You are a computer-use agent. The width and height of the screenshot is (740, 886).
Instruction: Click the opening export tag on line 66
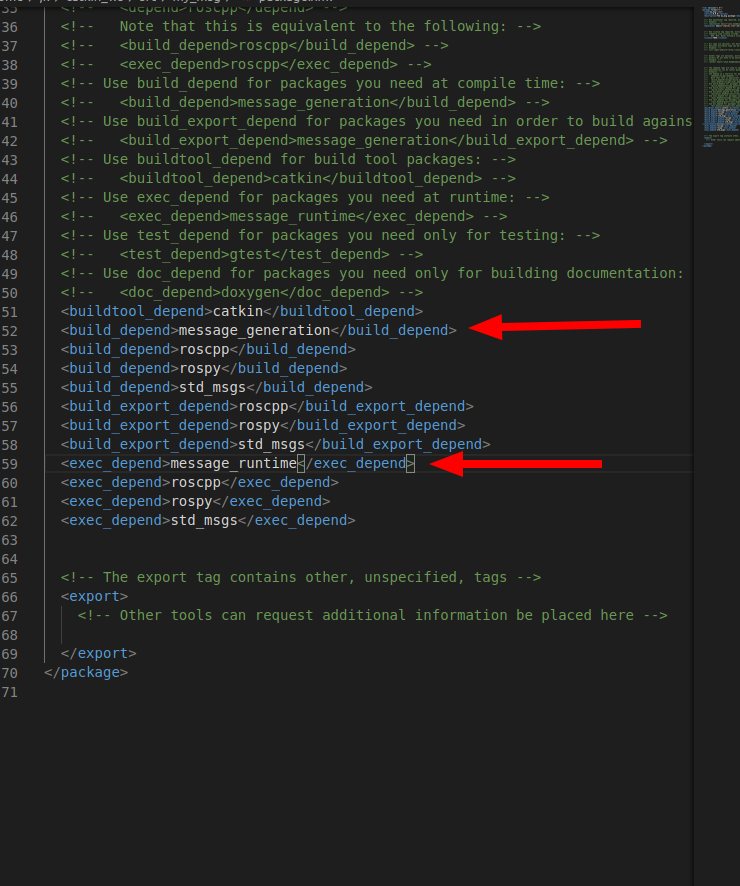94,596
